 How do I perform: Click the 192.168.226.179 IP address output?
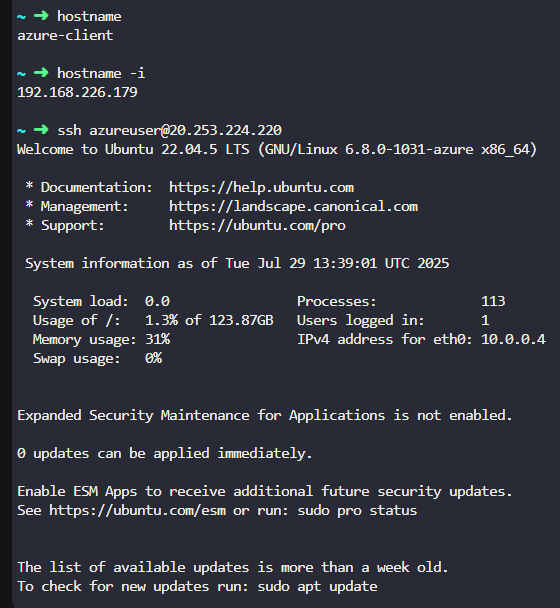click(x=77, y=92)
